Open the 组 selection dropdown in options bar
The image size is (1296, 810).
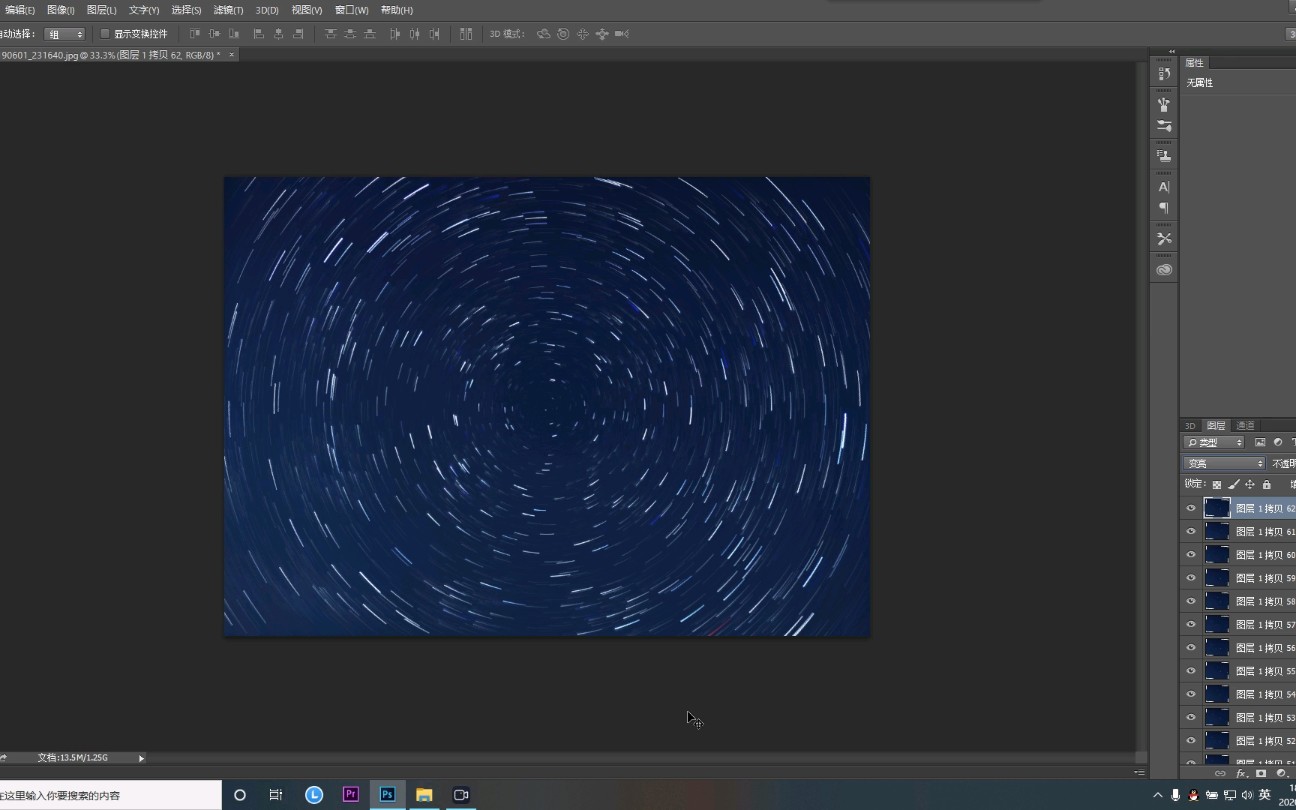pyautogui.click(x=66, y=33)
